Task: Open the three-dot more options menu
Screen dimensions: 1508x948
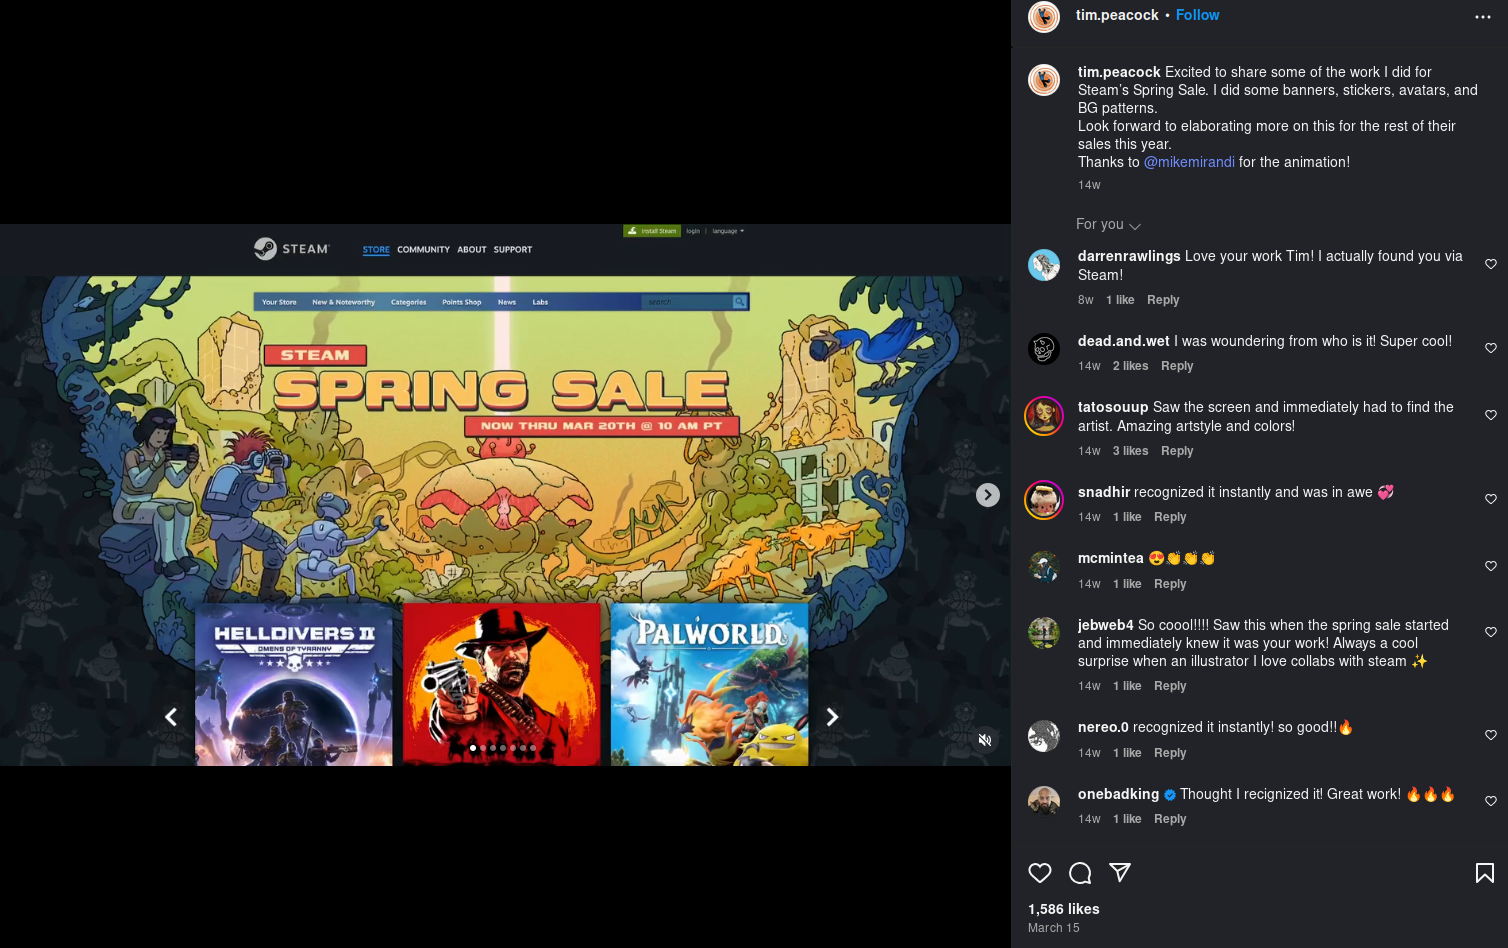Action: [x=1483, y=17]
